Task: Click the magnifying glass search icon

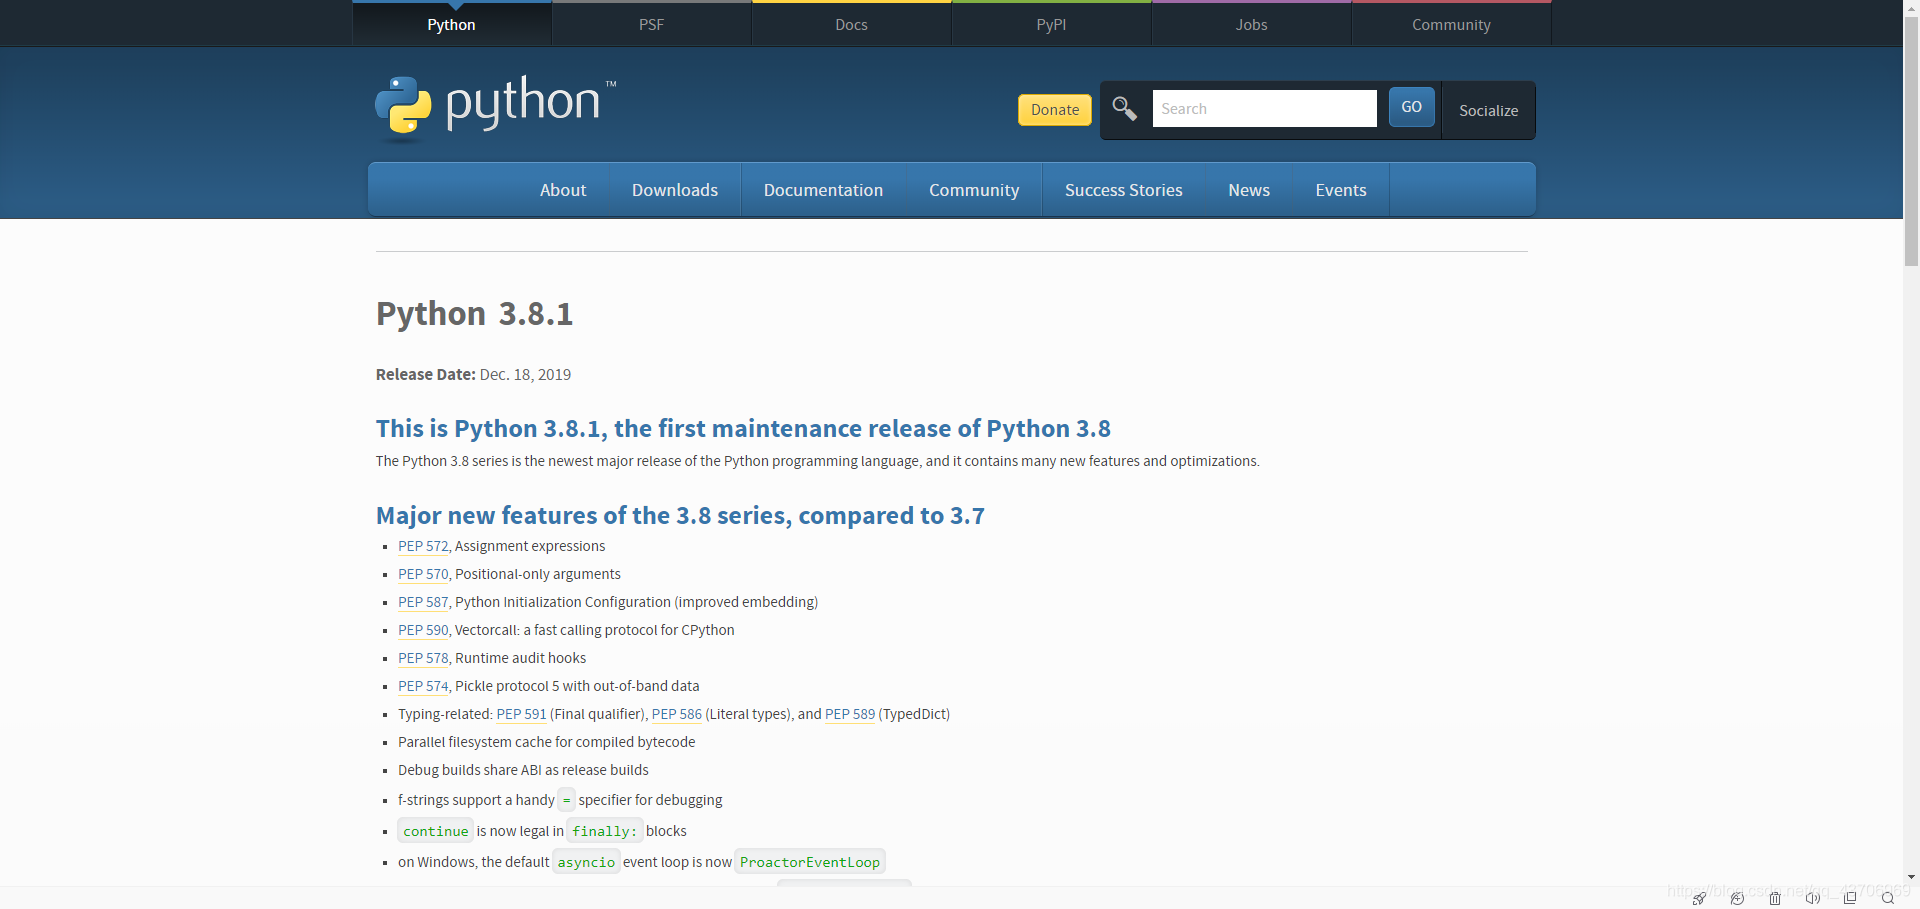Action: (x=1124, y=108)
